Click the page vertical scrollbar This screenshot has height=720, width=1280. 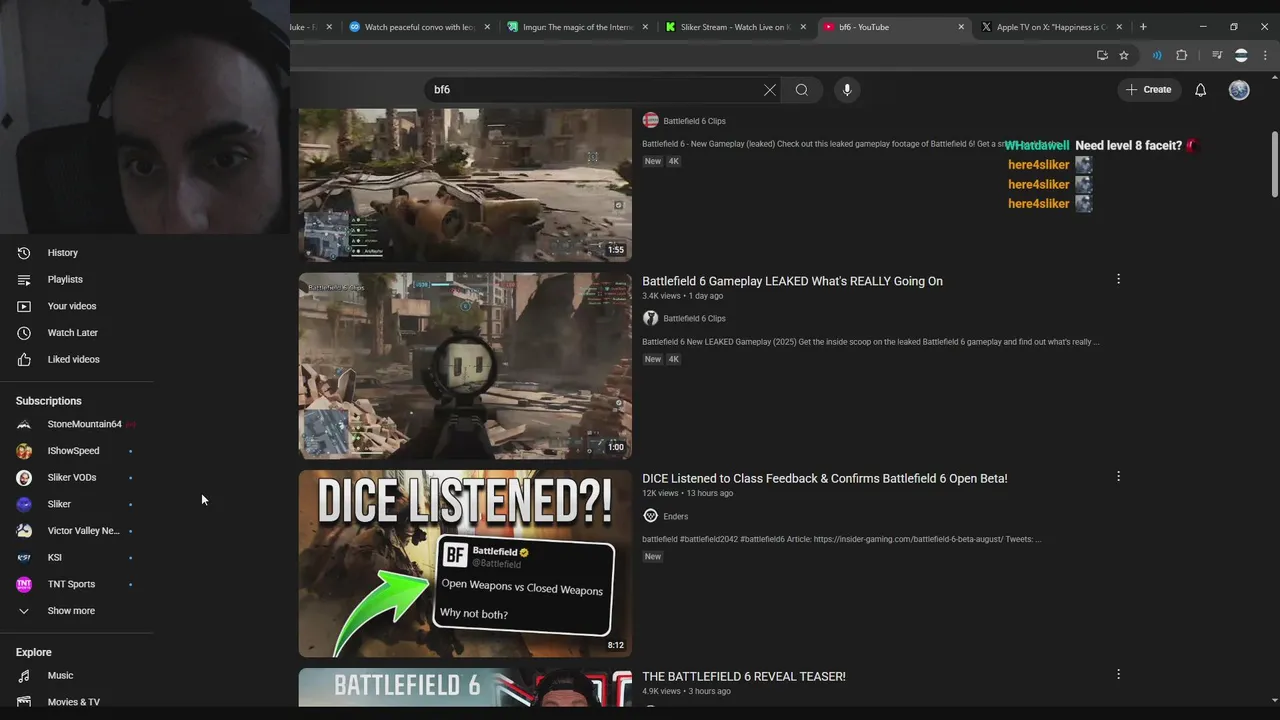click(x=1274, y=165)
